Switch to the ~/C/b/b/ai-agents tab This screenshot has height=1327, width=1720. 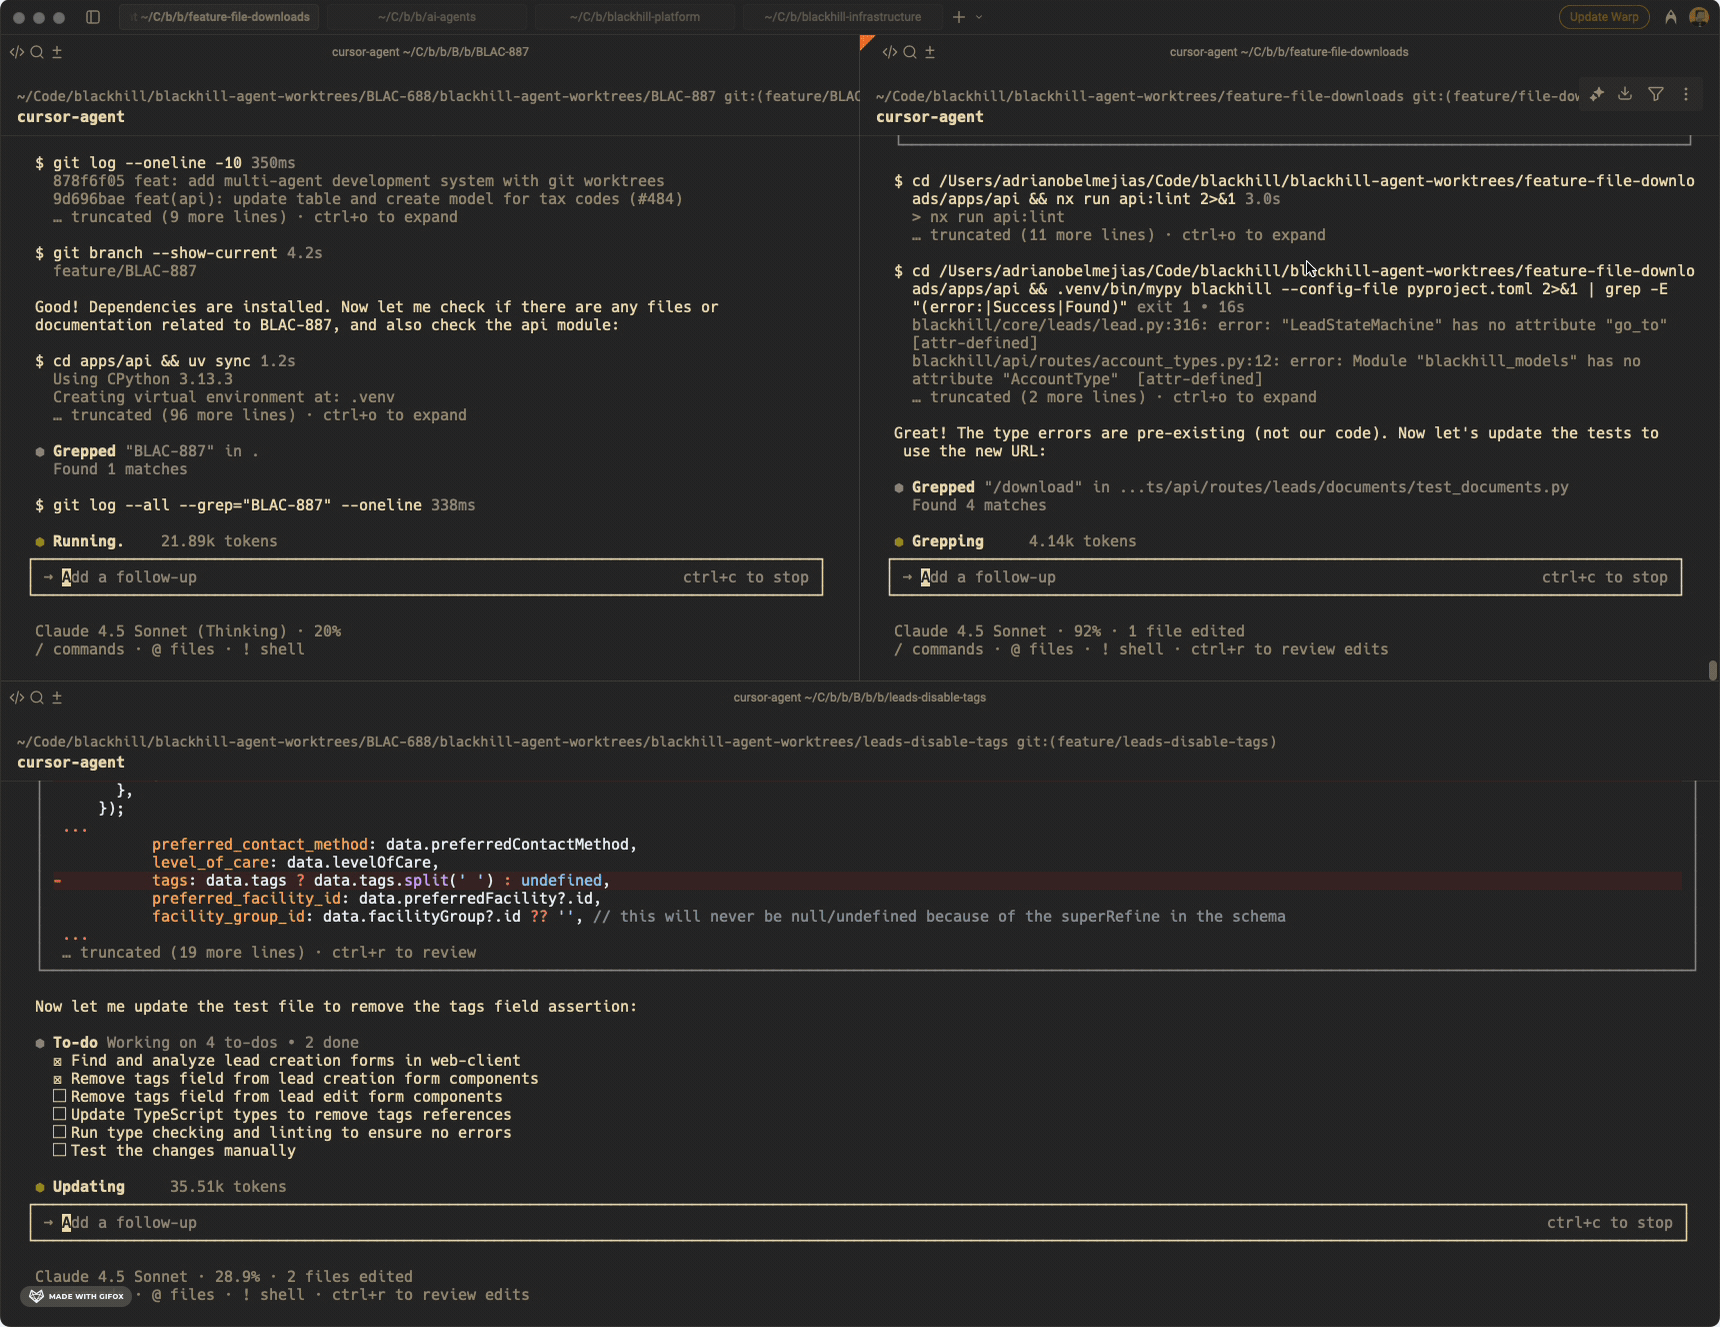tap(427, 17)
